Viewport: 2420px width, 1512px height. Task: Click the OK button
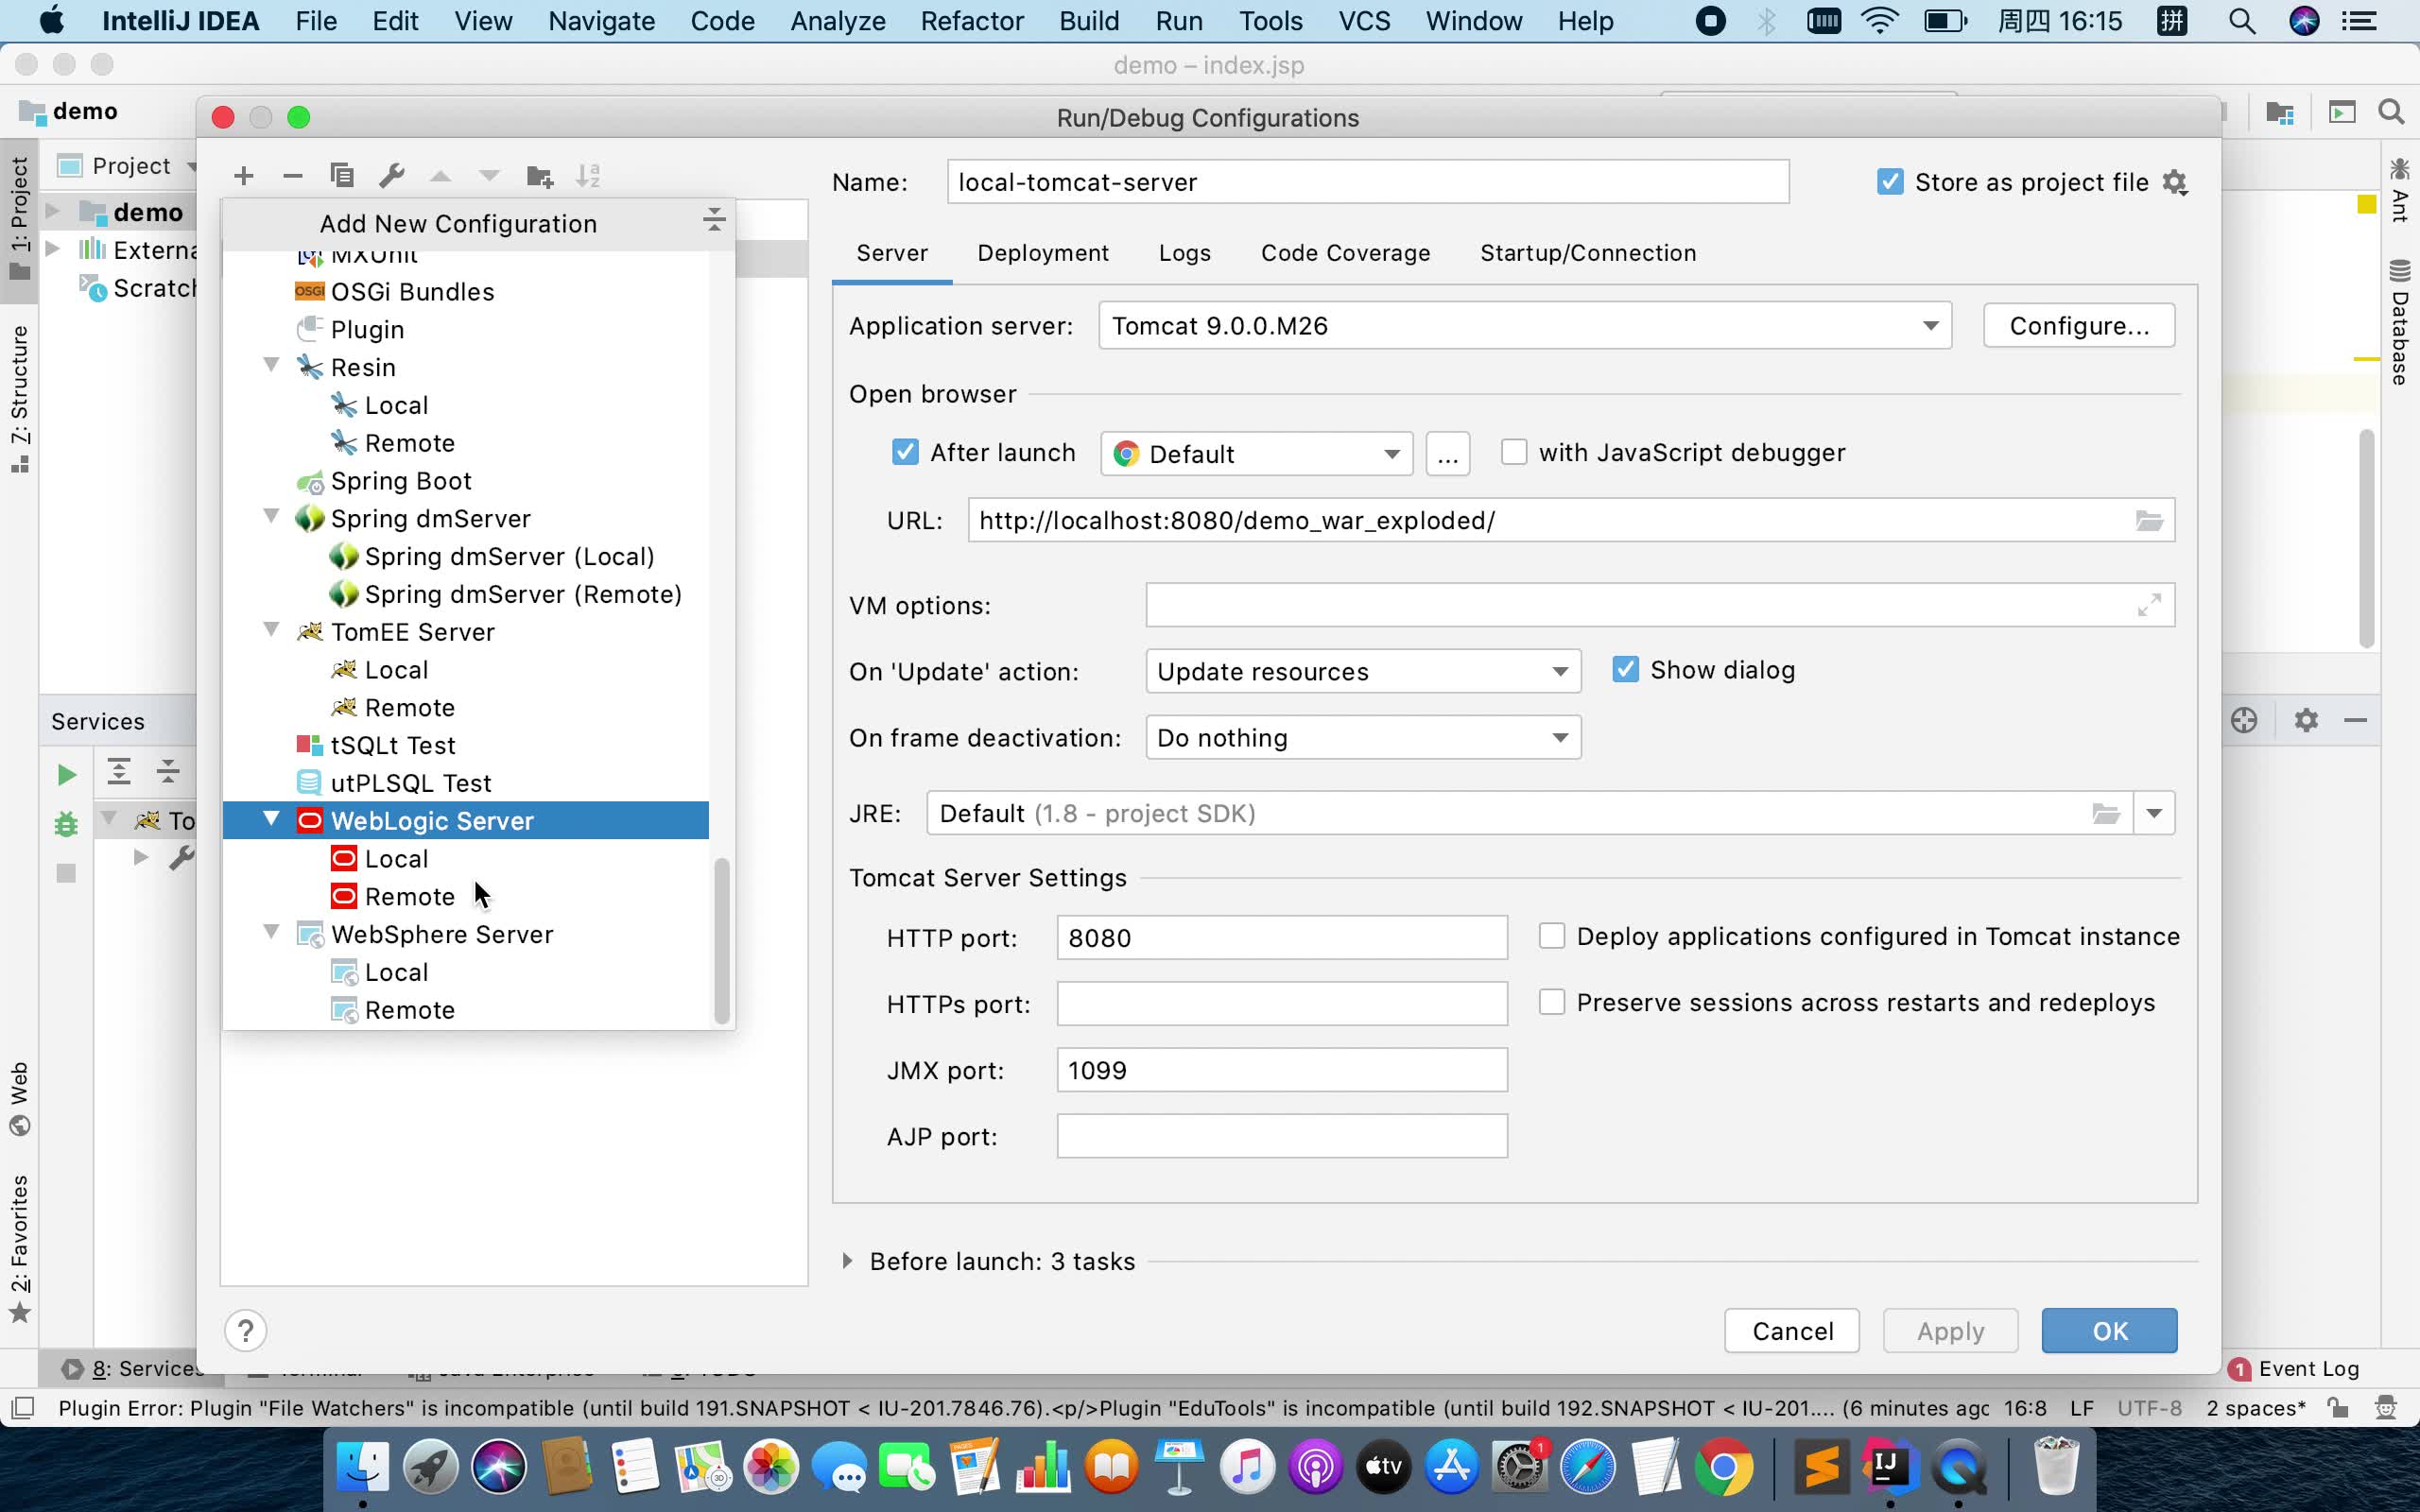2108,1330
